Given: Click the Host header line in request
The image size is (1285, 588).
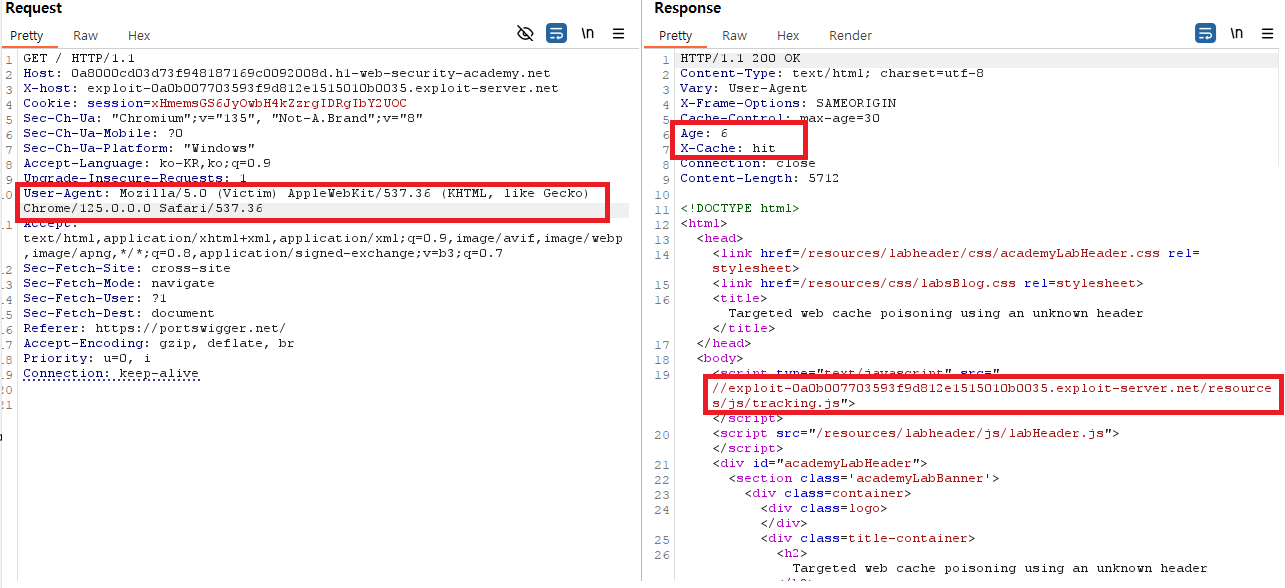Looking at the screenshot, I should (286, 73).
